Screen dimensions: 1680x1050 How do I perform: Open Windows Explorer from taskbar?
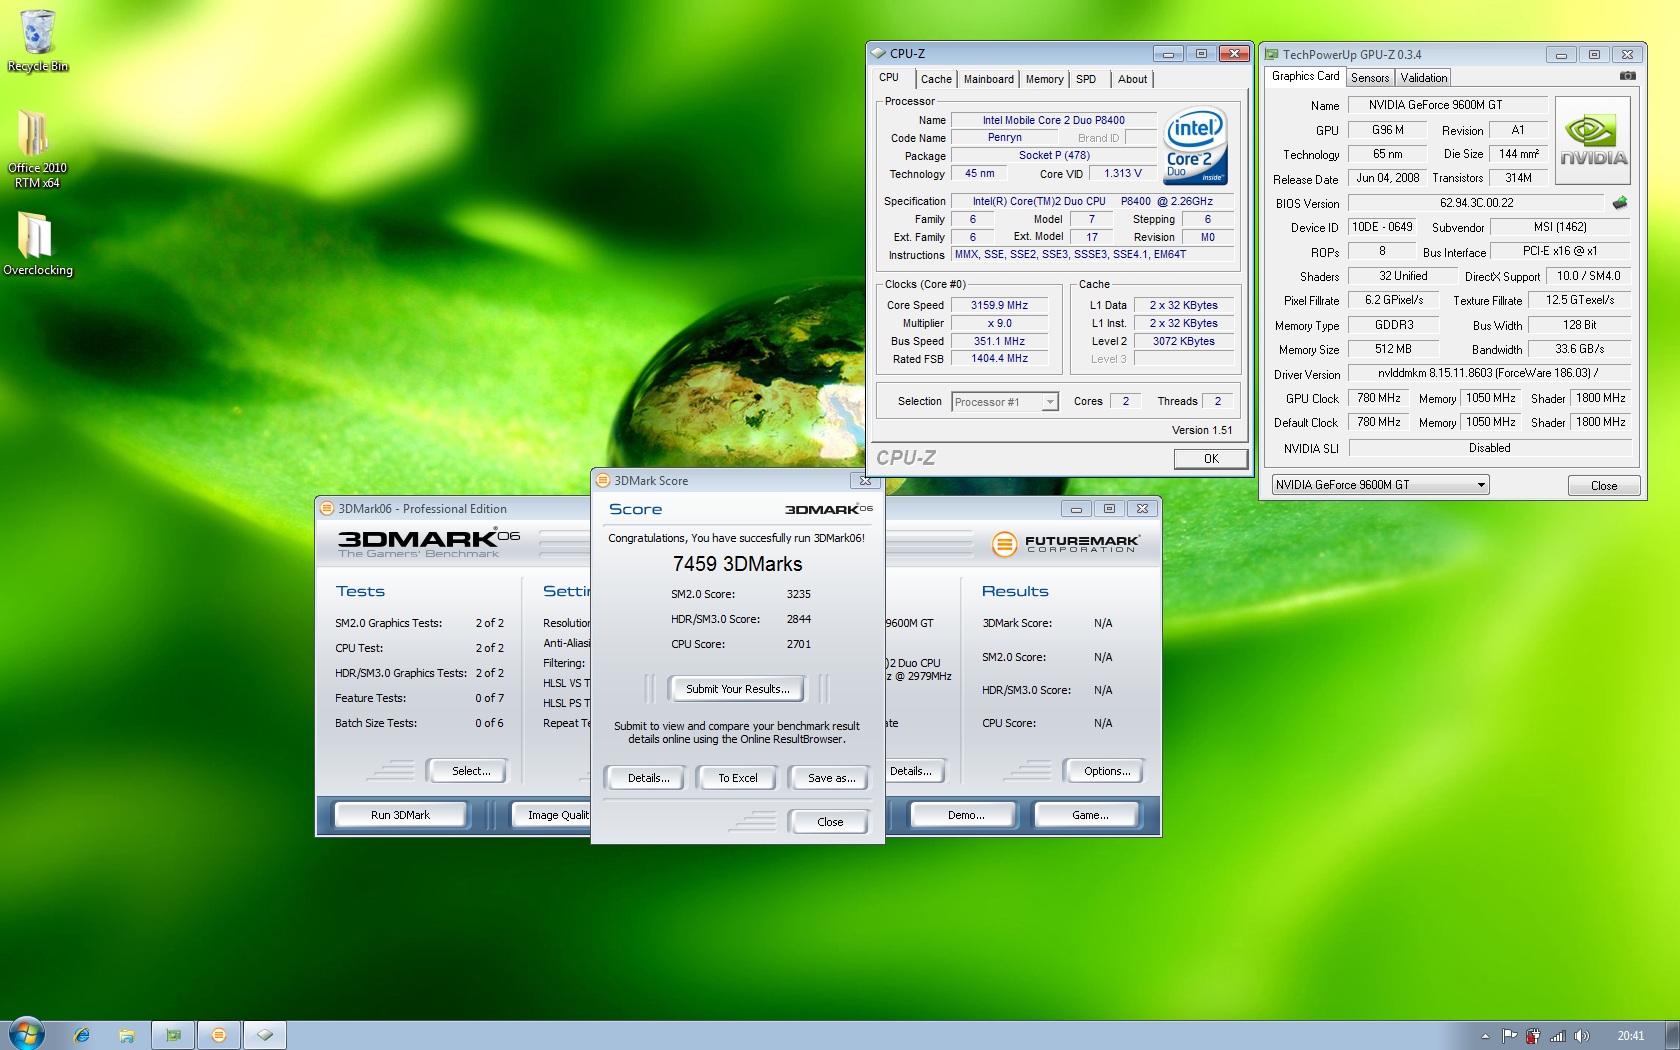(x=126, y=1035)
